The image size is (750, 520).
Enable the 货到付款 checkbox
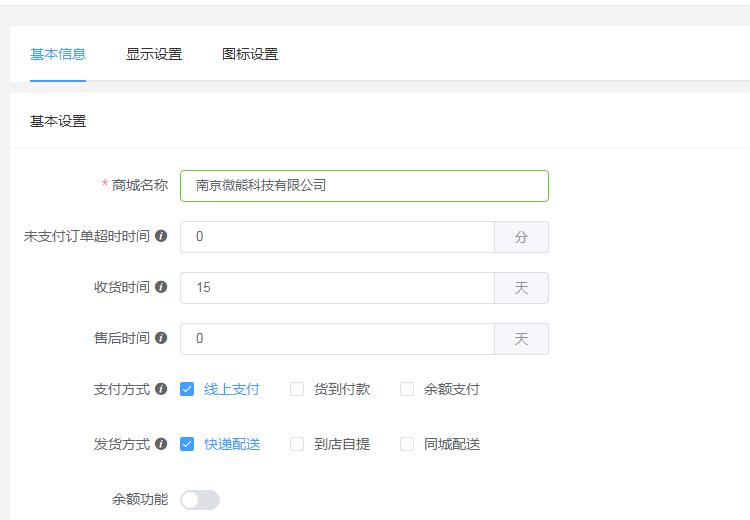[x=297, y=389]
